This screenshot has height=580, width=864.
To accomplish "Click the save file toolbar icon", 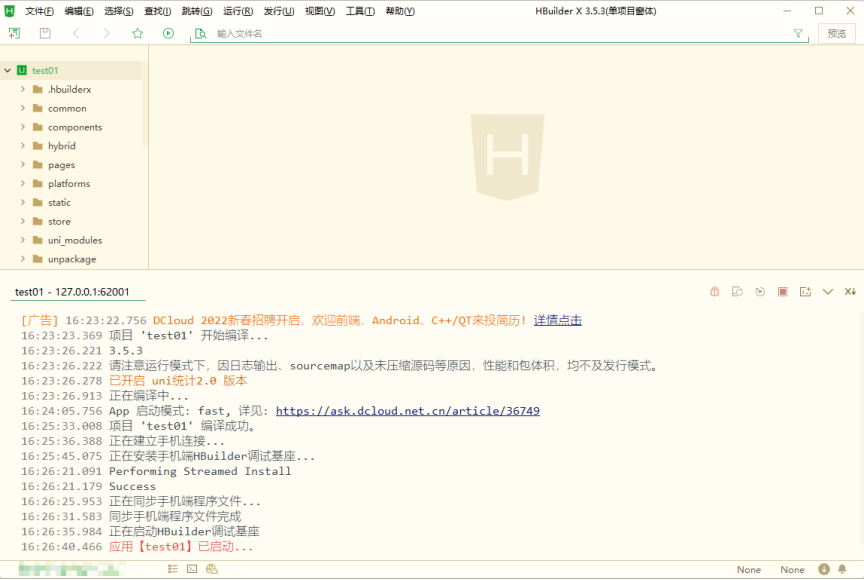I will tap(45, 34).
